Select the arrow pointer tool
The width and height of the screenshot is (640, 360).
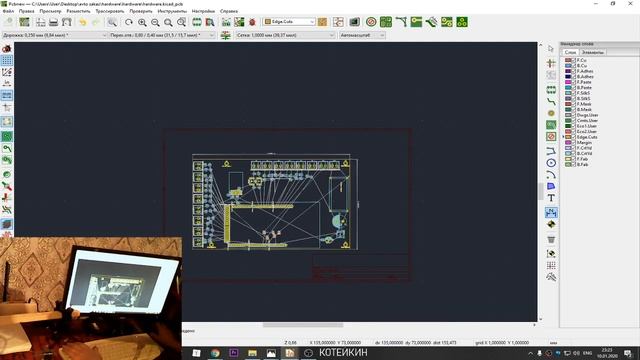click(x=551, y=49)
